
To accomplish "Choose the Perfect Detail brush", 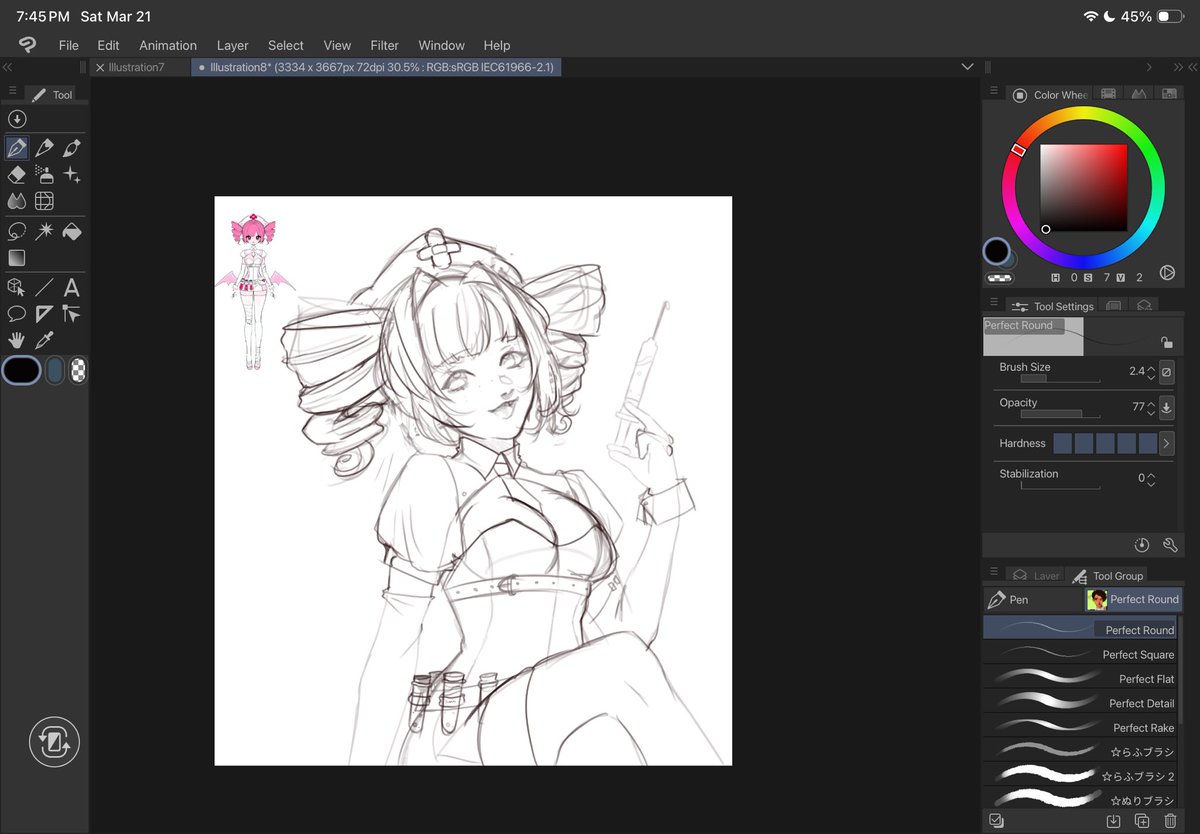I will (1079, 703).
